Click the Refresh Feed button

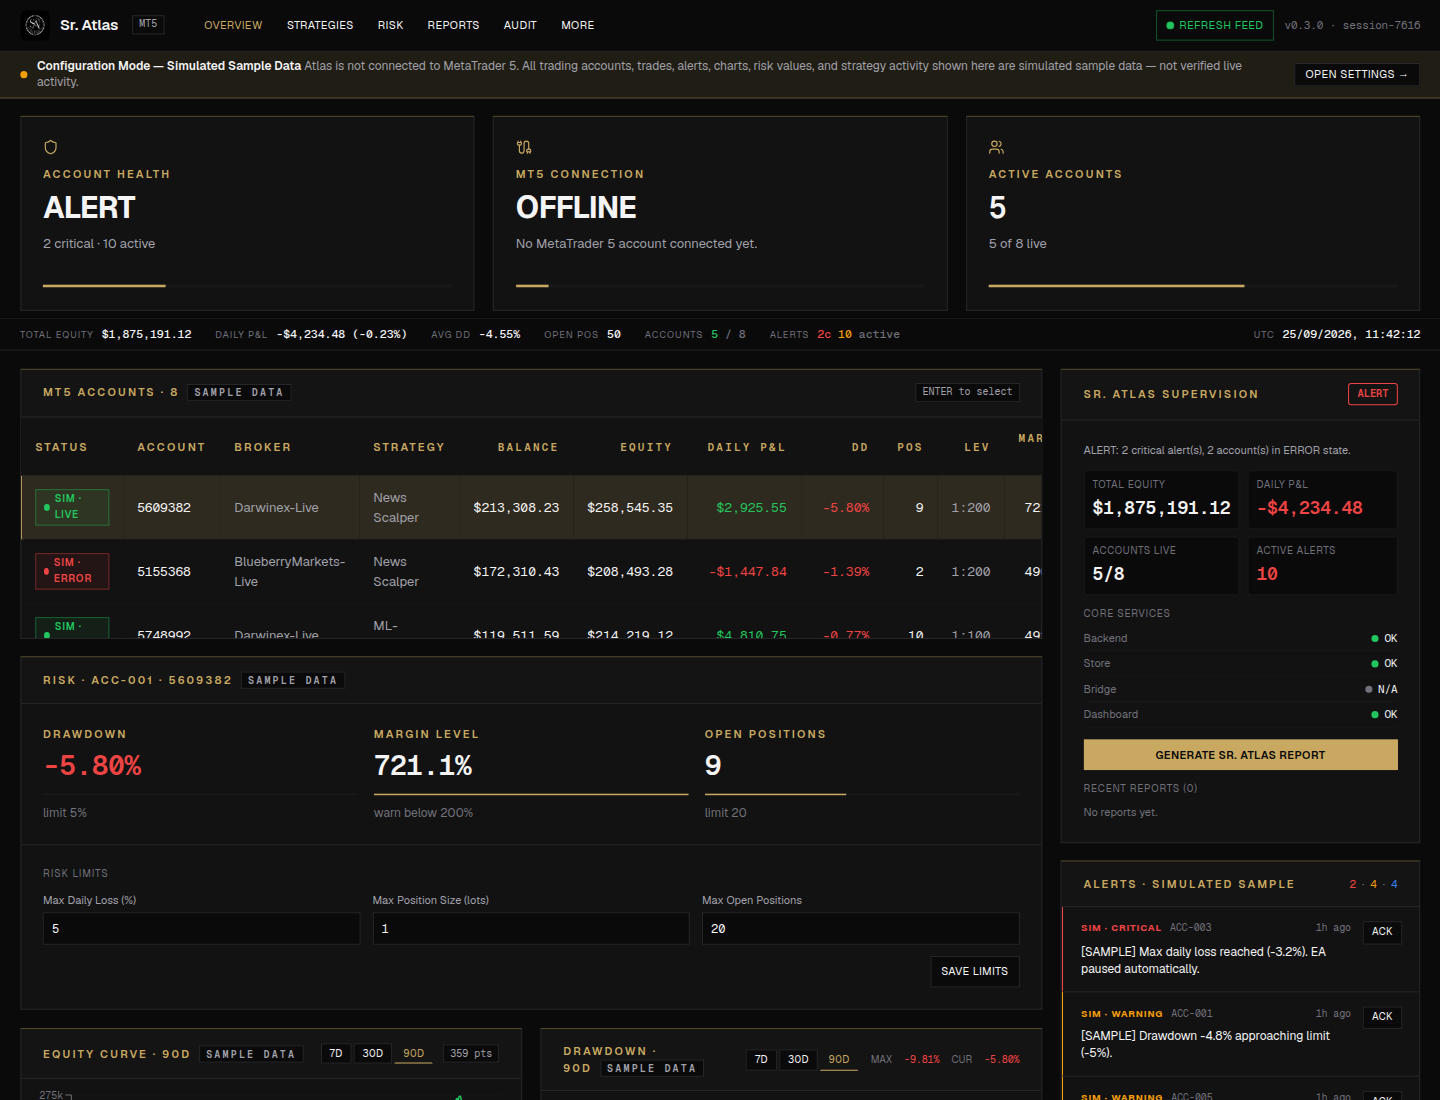pos(1215,25)
